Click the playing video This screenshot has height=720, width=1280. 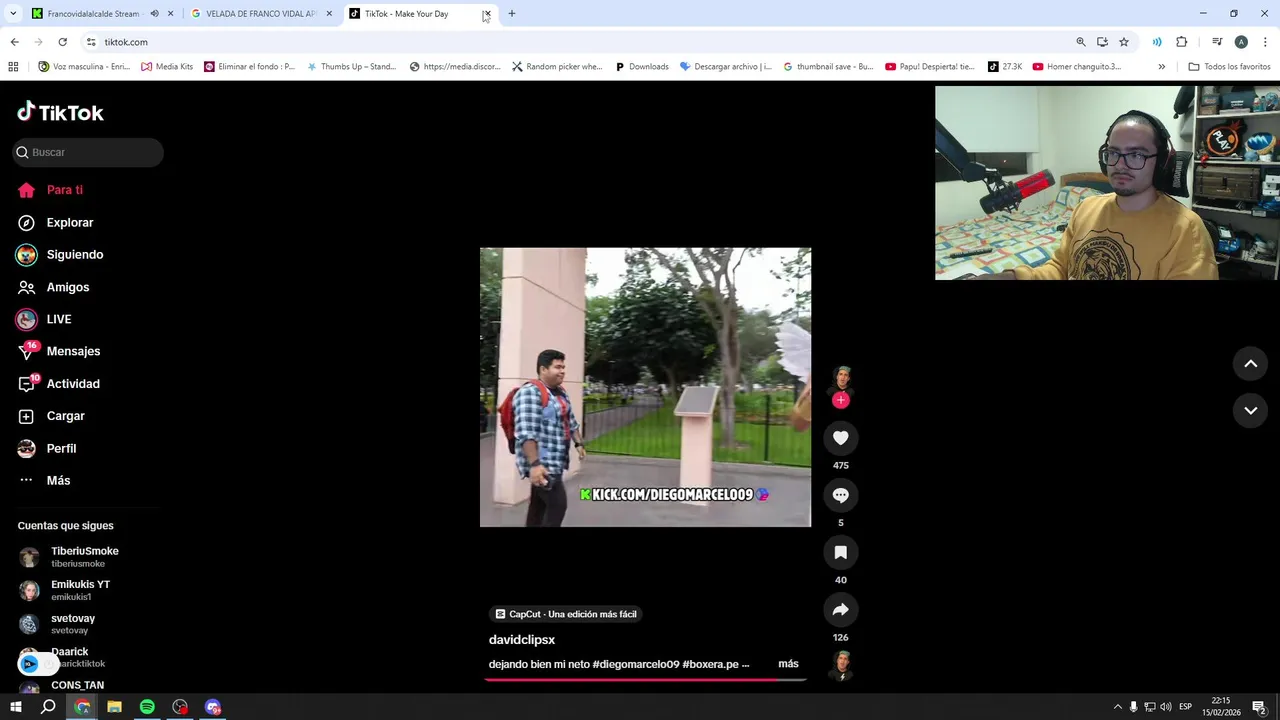[645, 387]
